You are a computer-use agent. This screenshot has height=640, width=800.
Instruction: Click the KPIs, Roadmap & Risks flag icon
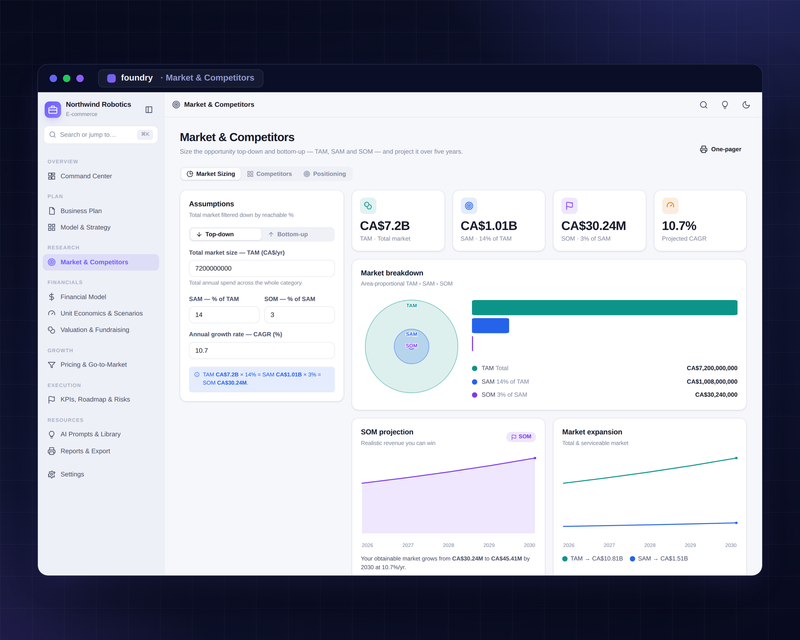tap(52, 399)
